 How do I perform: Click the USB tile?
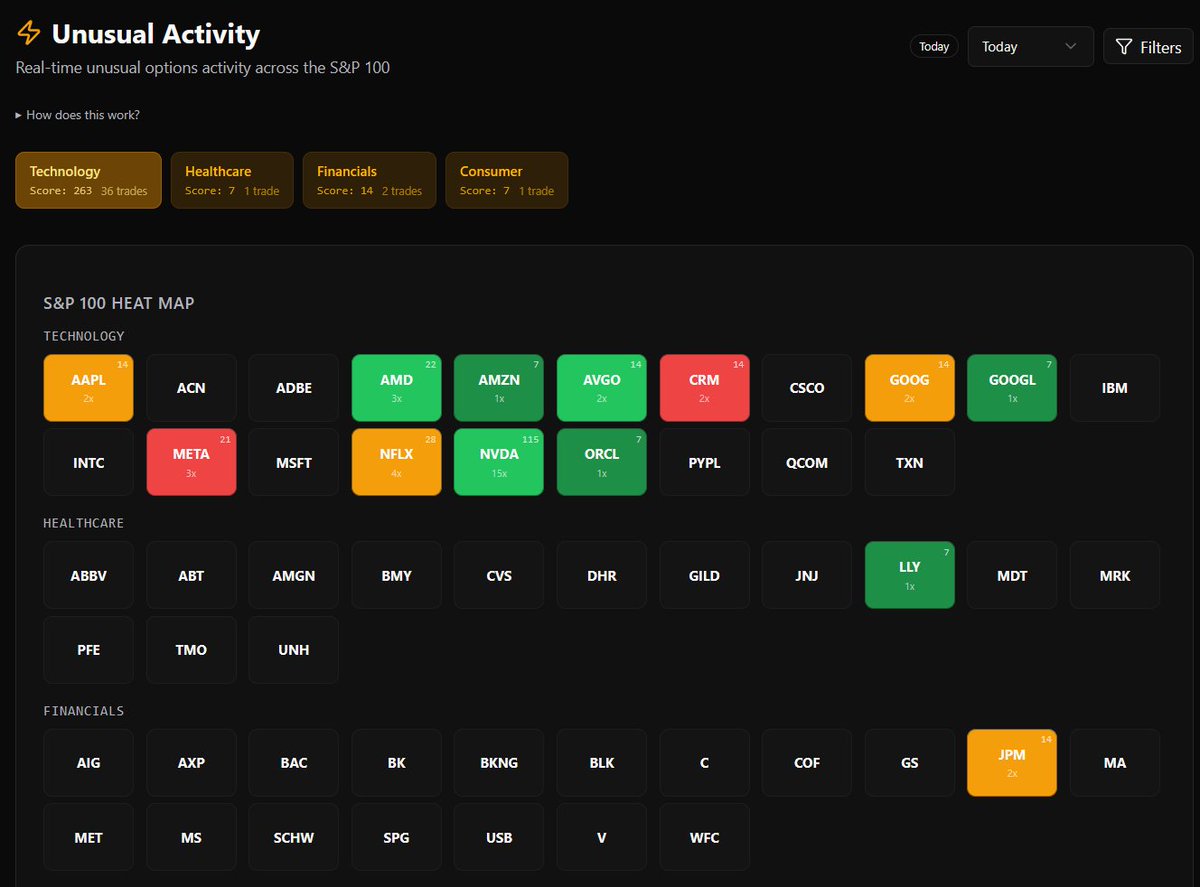(x=499, y=837)
